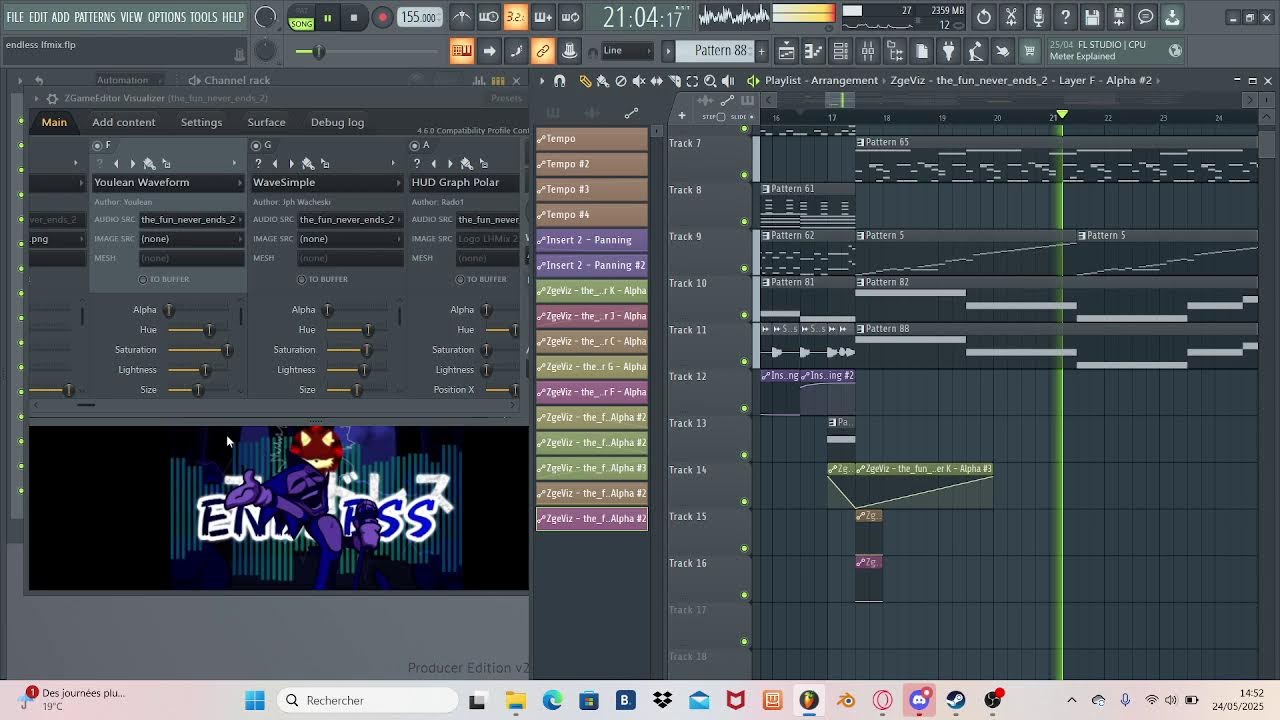Click the one-click audio recording microphone

[1038, 17]
